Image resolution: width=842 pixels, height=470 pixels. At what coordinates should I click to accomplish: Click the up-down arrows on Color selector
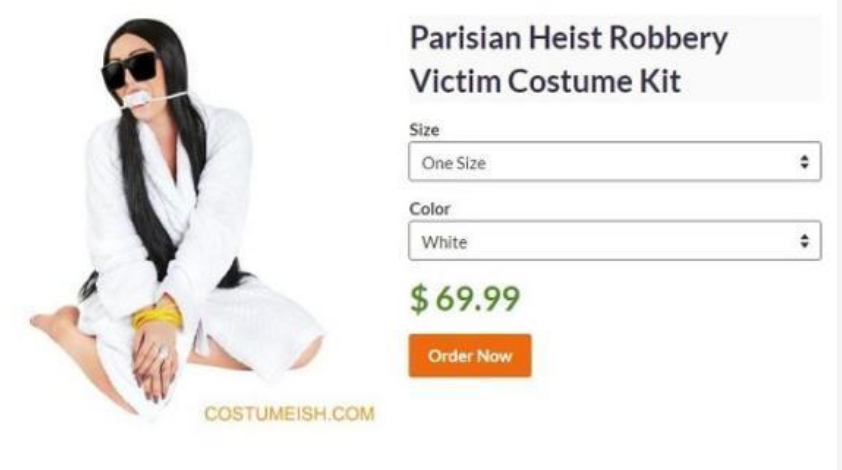(x=804, y=241)
